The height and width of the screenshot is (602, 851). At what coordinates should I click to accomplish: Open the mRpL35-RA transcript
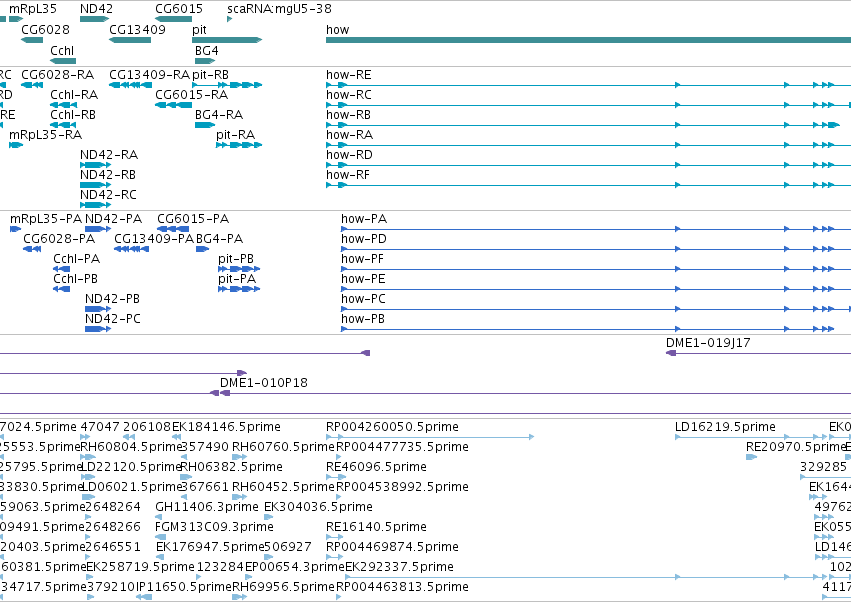46,135
